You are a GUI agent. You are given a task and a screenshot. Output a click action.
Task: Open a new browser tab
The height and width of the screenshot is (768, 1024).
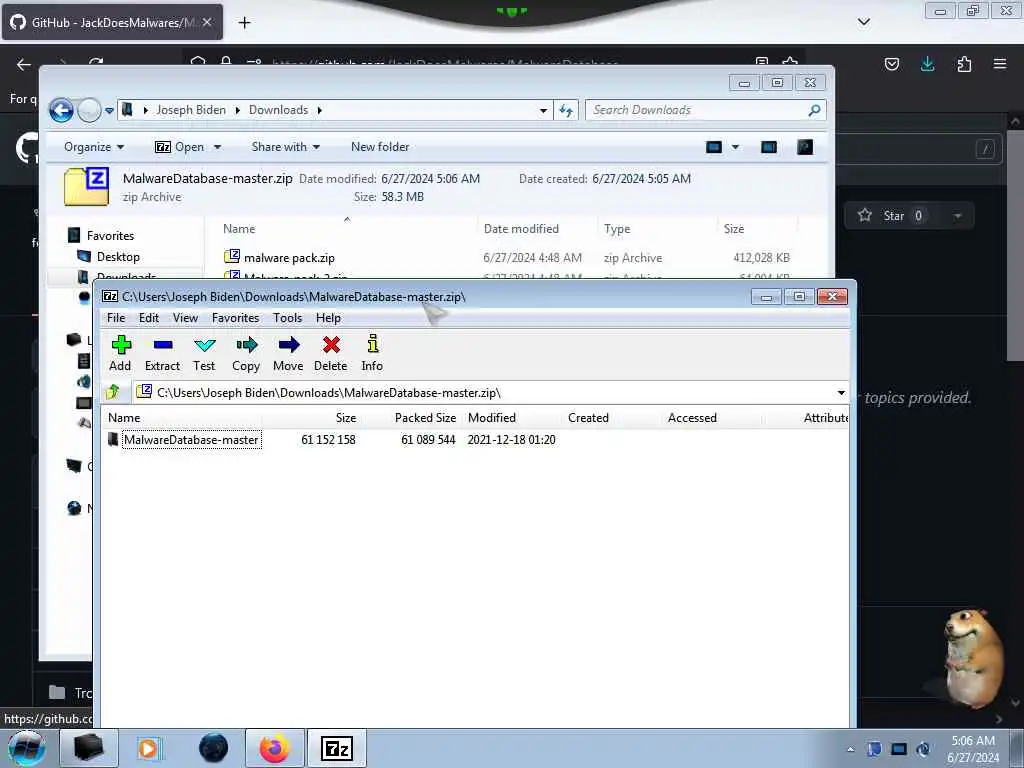coord(244,23)
